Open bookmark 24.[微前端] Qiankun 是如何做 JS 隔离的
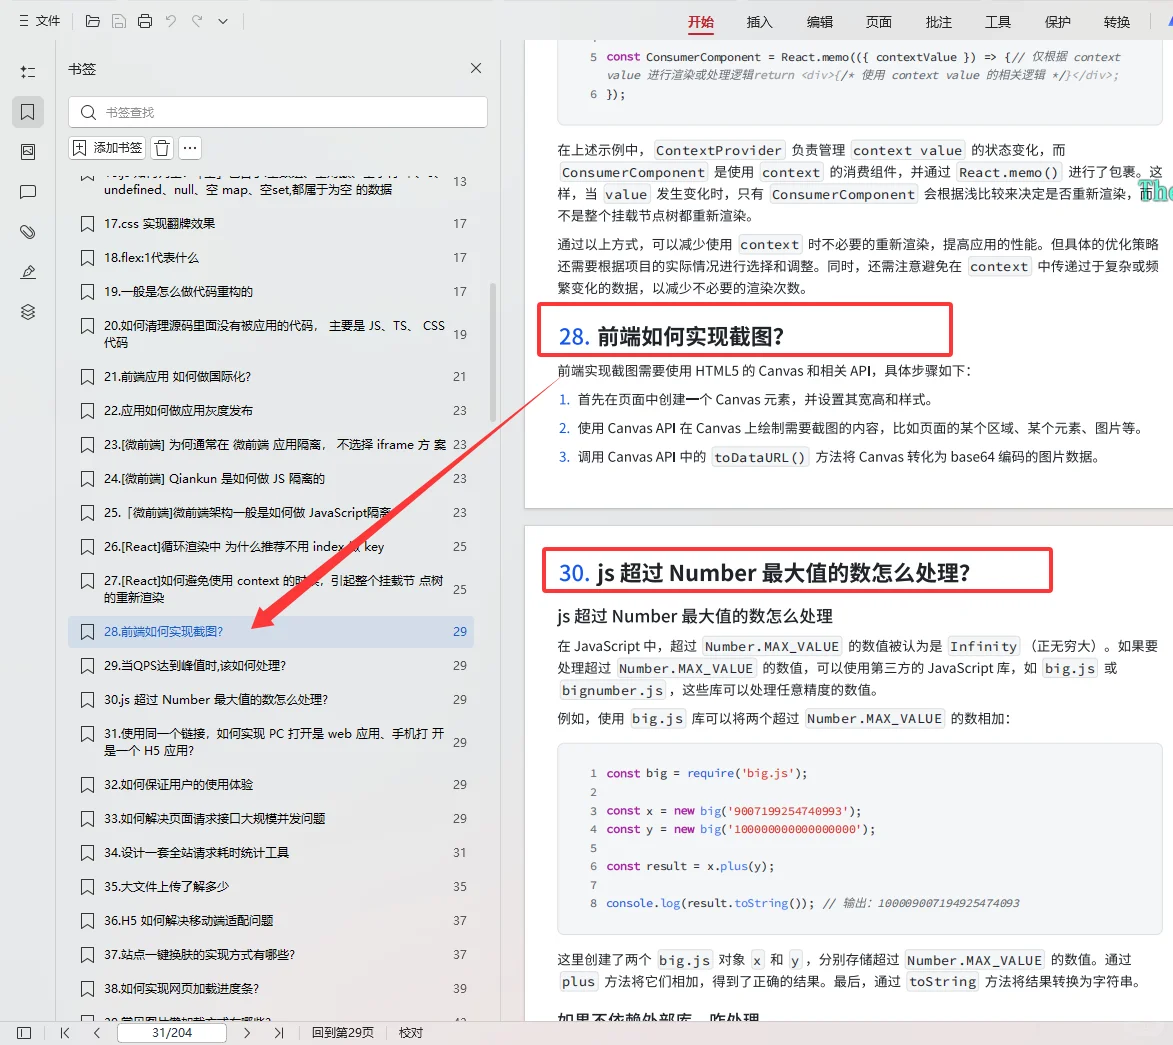Screen dimensions: 1173x1045 271,479
